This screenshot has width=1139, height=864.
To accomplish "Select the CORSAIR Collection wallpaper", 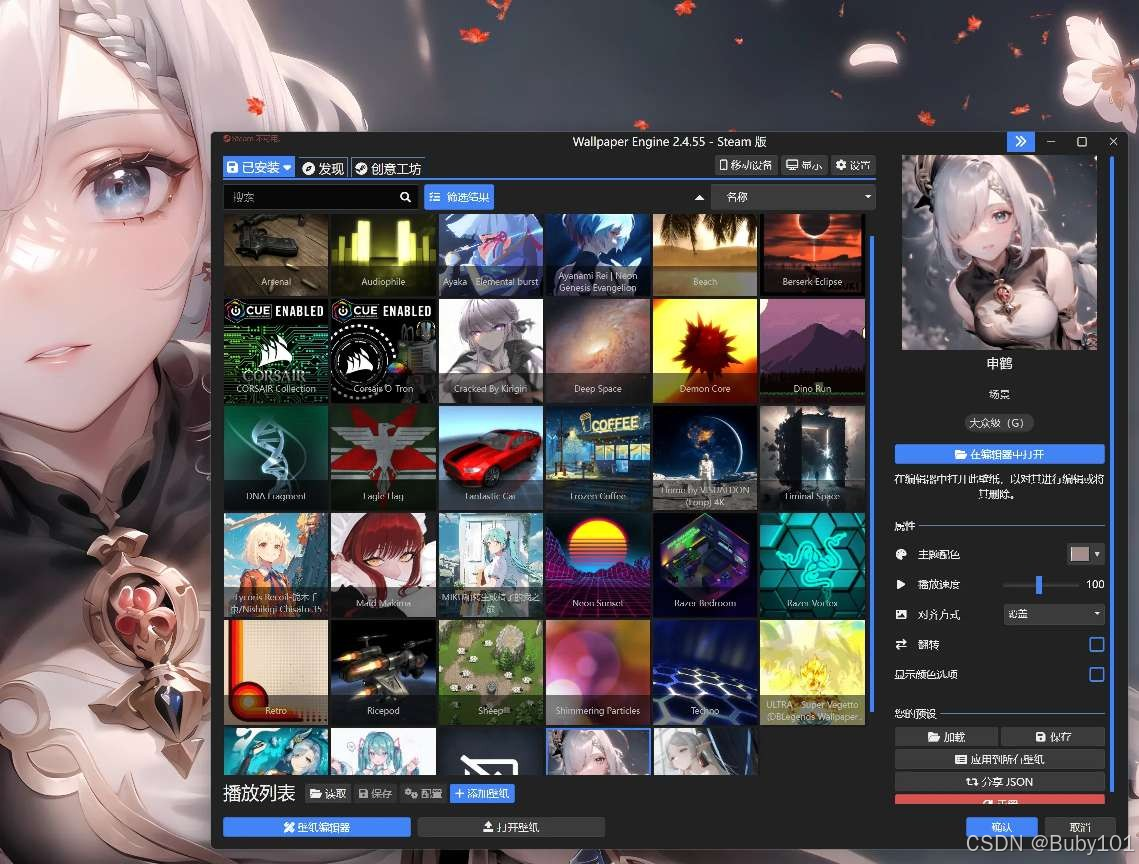I will [x=276, y=350].
